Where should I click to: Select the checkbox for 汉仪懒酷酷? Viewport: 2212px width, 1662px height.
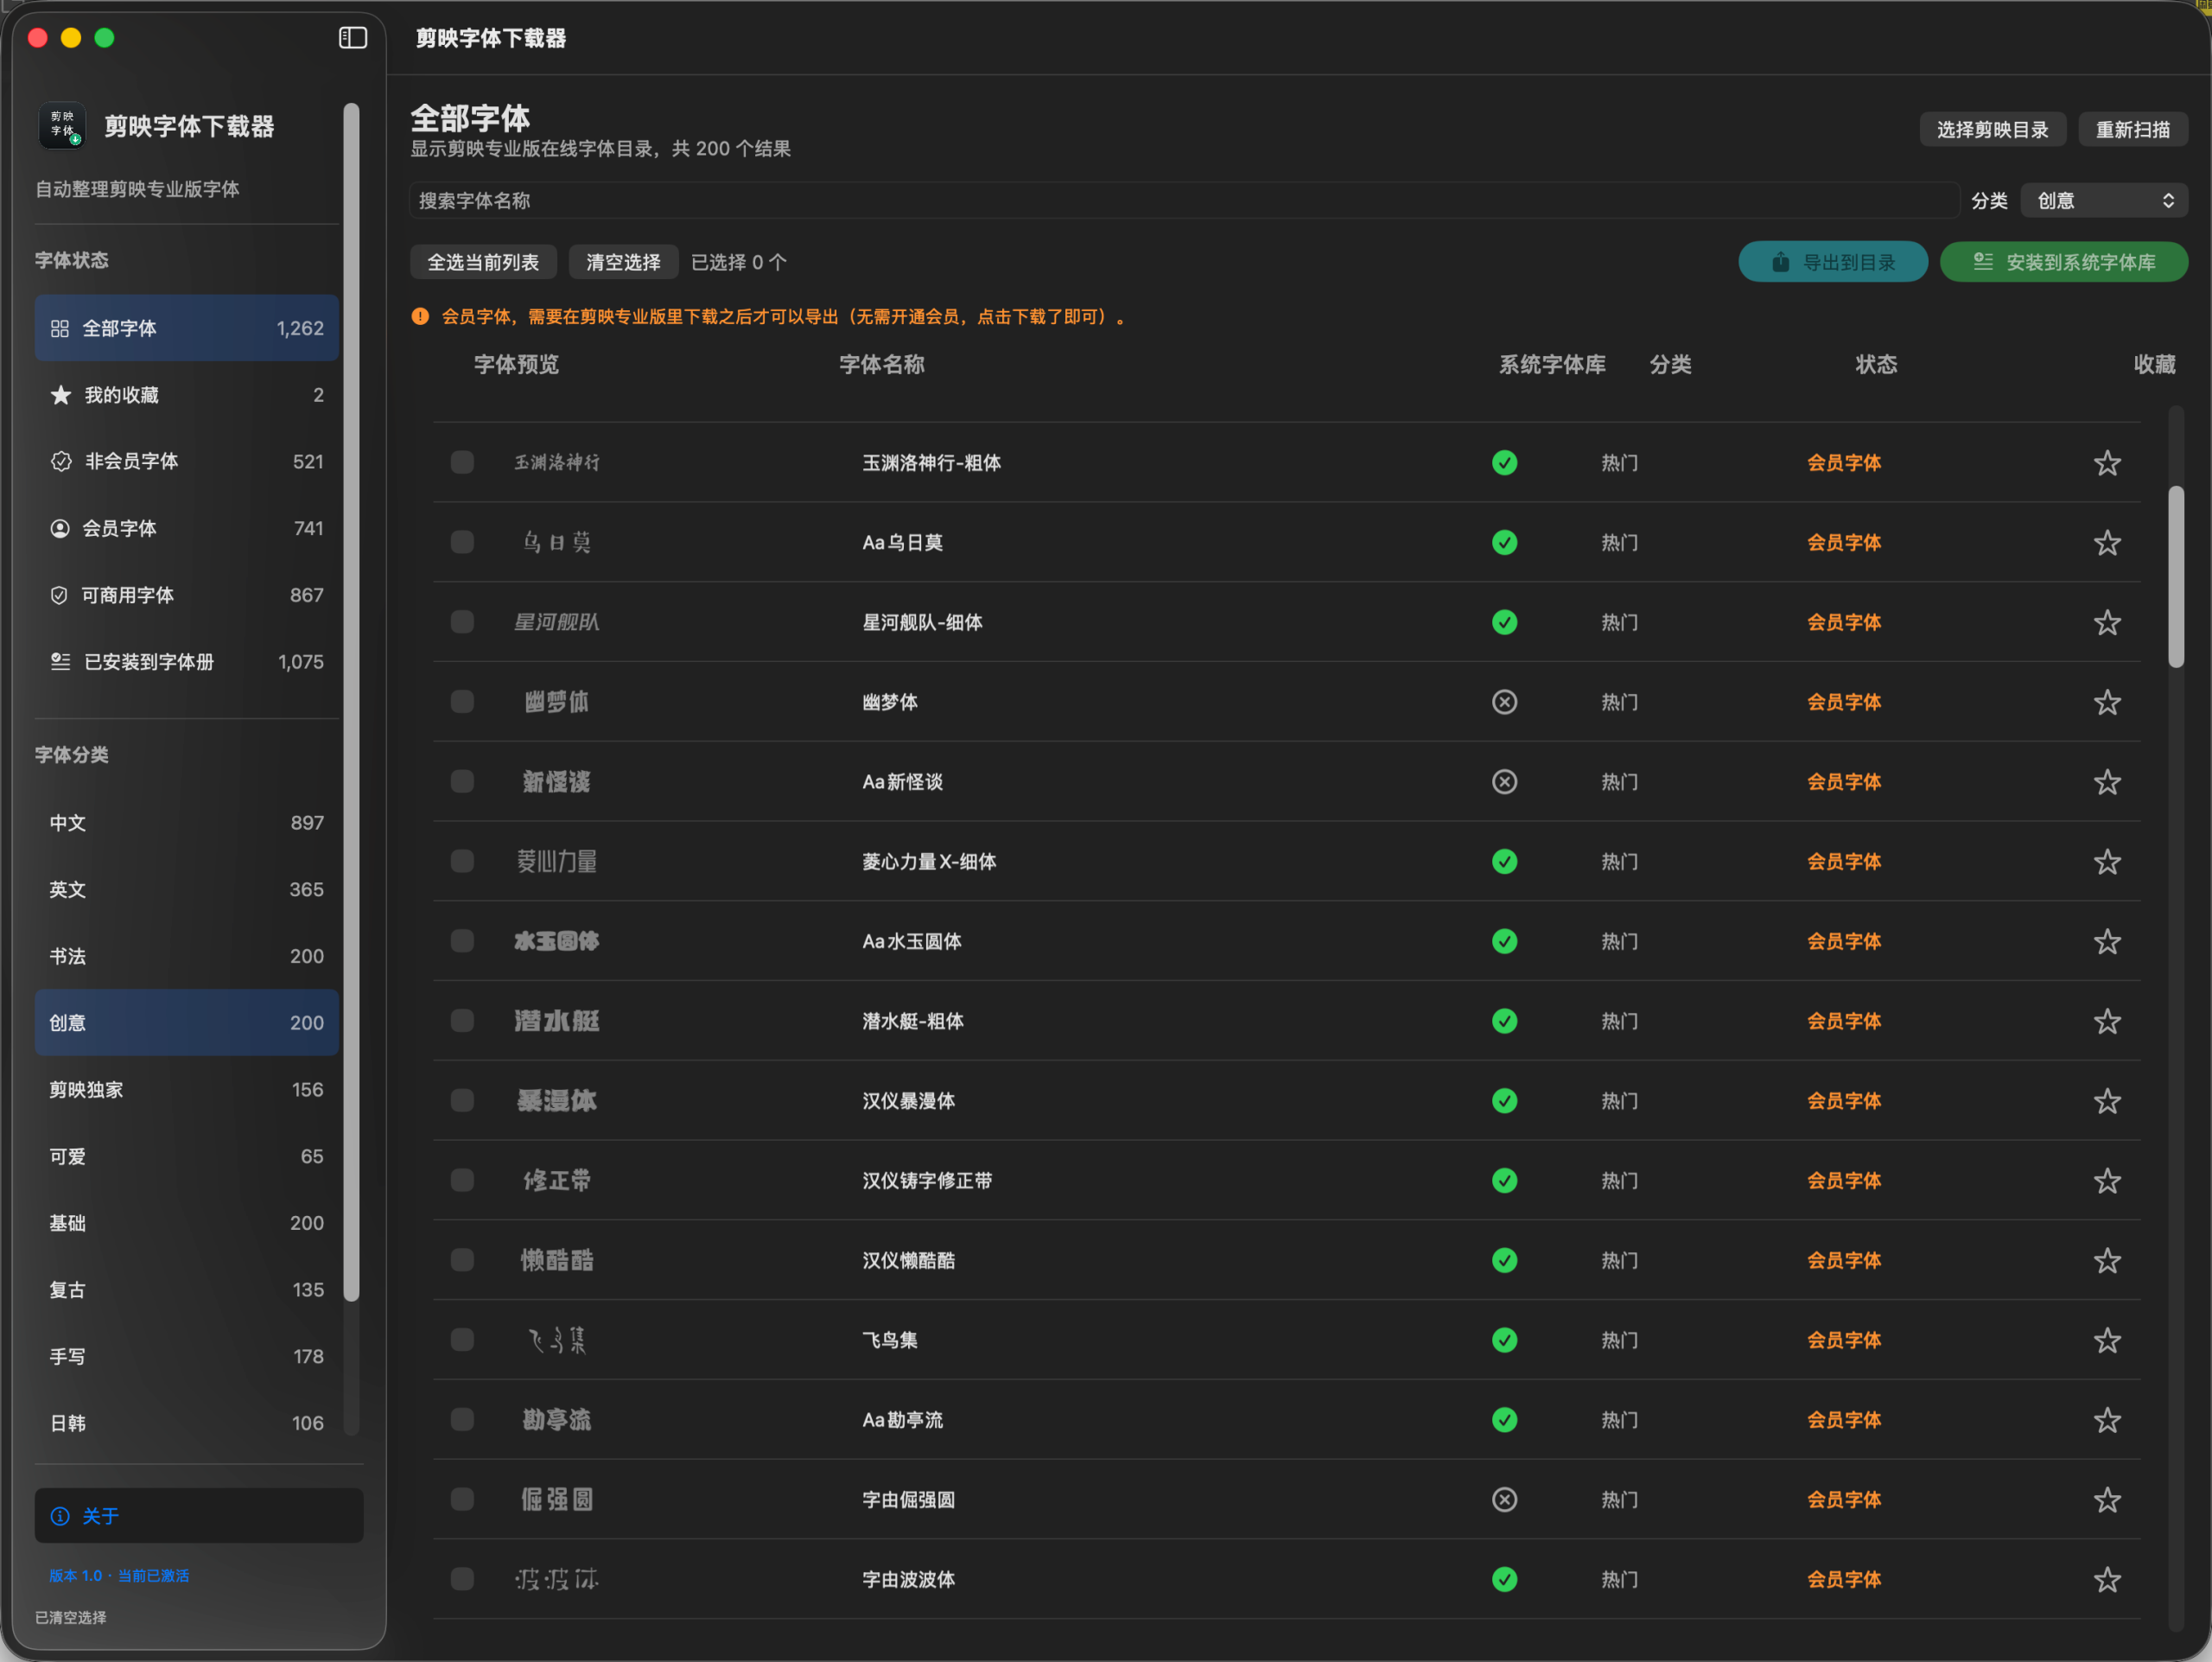click(462, 1260)
